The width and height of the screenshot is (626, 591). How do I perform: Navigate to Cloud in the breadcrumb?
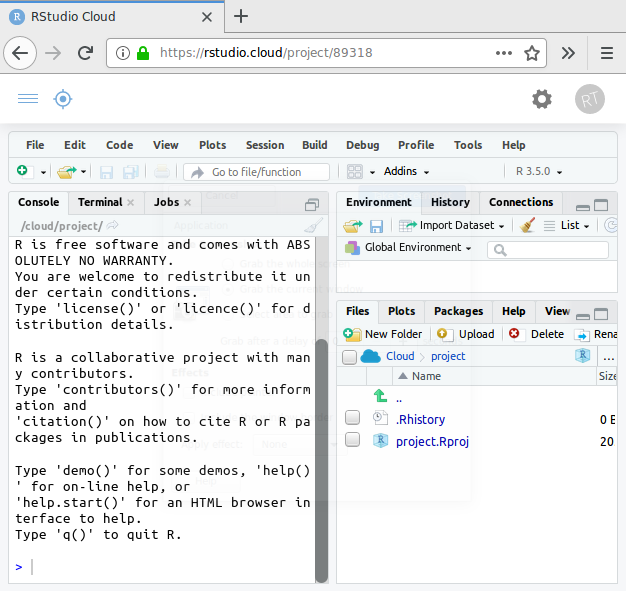point(400,356)
